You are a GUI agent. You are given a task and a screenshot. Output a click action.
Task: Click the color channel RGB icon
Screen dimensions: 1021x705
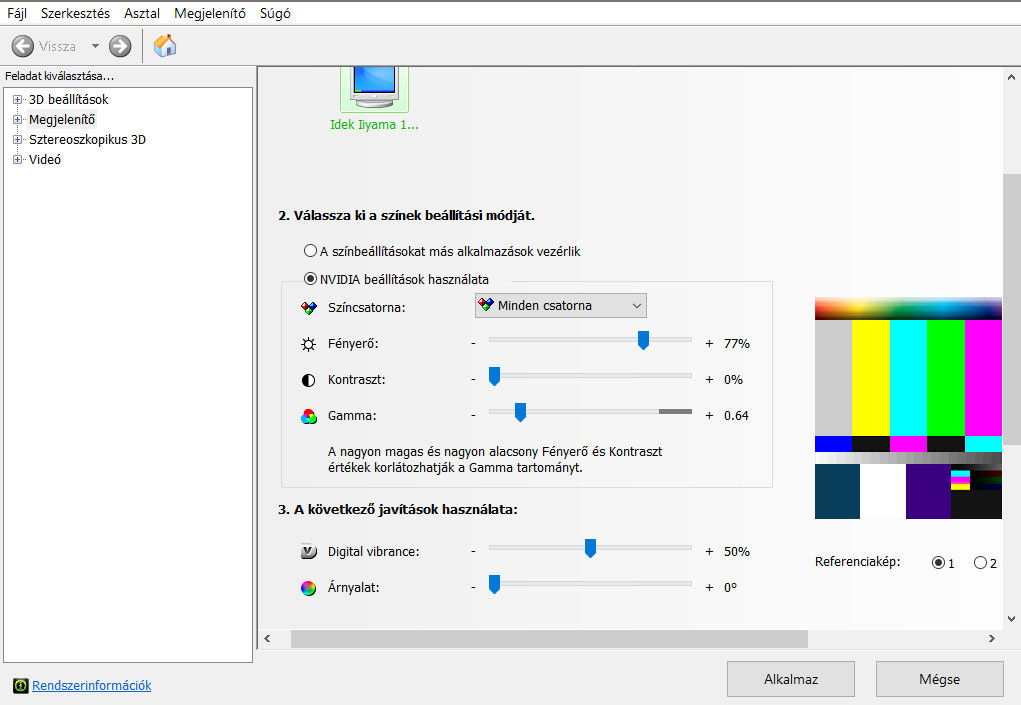pos(309,308)
